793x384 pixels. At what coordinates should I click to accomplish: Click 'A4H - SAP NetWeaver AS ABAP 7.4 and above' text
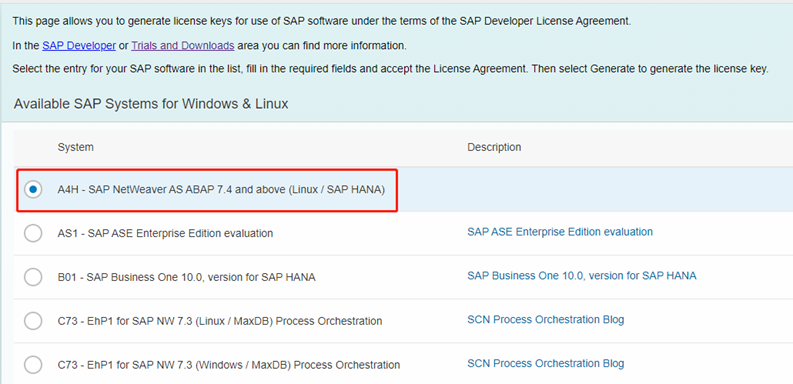click(222, 190)
